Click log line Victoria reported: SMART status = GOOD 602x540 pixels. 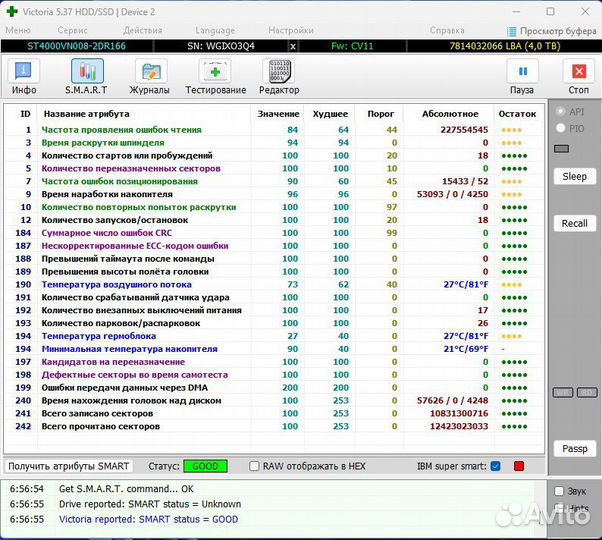[x=148, y=519]
